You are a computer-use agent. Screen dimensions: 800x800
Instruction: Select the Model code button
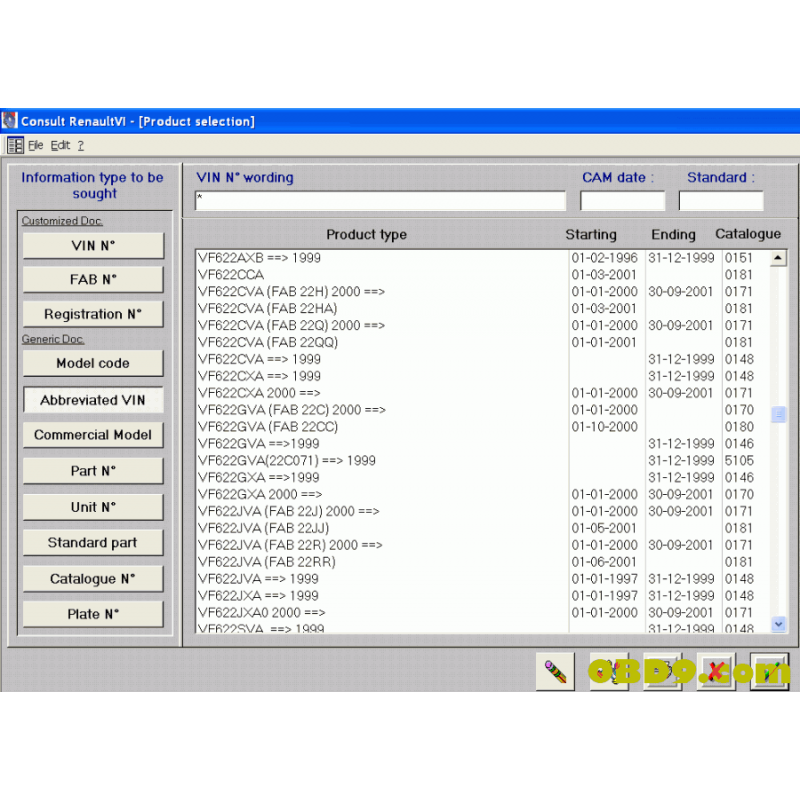(93, 363)
